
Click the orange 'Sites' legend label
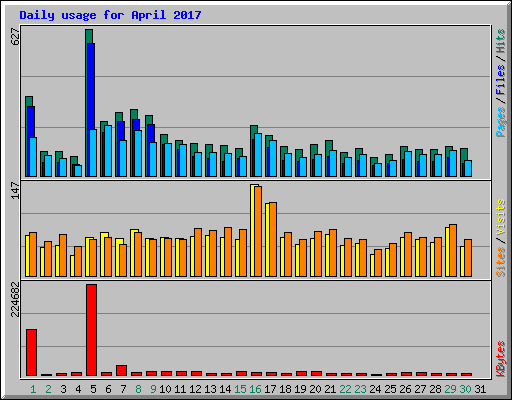(501, 262)
